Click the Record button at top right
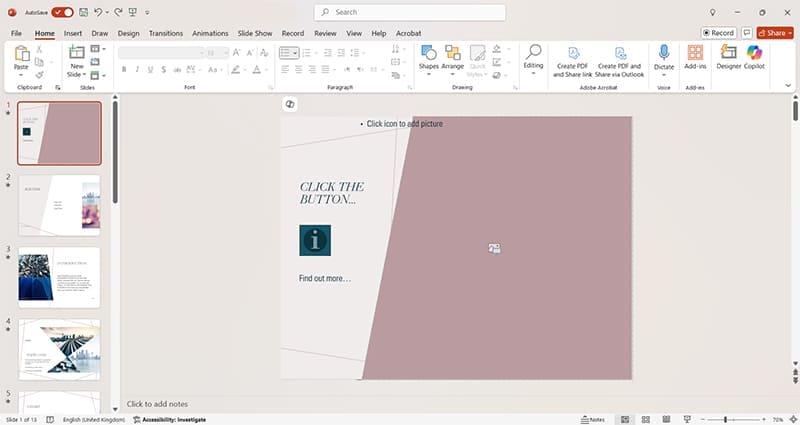Viewport: 800px width, 425px height. [x=718, y=33]
